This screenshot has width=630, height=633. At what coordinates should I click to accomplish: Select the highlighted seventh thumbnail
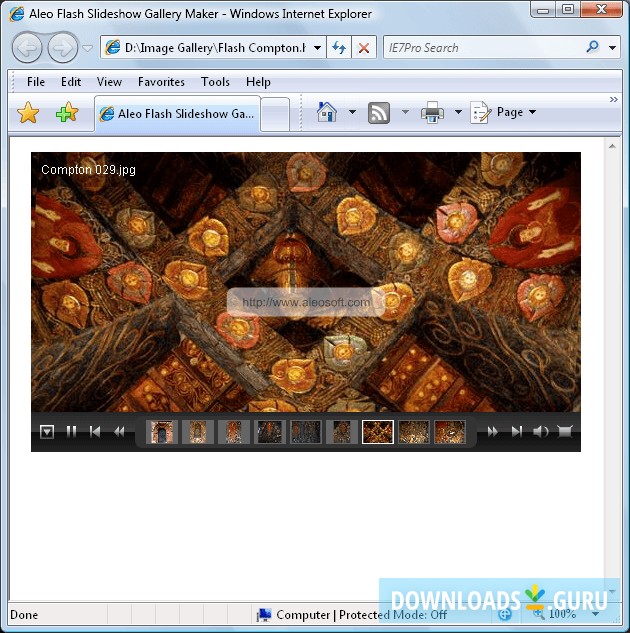coord(378,432)
